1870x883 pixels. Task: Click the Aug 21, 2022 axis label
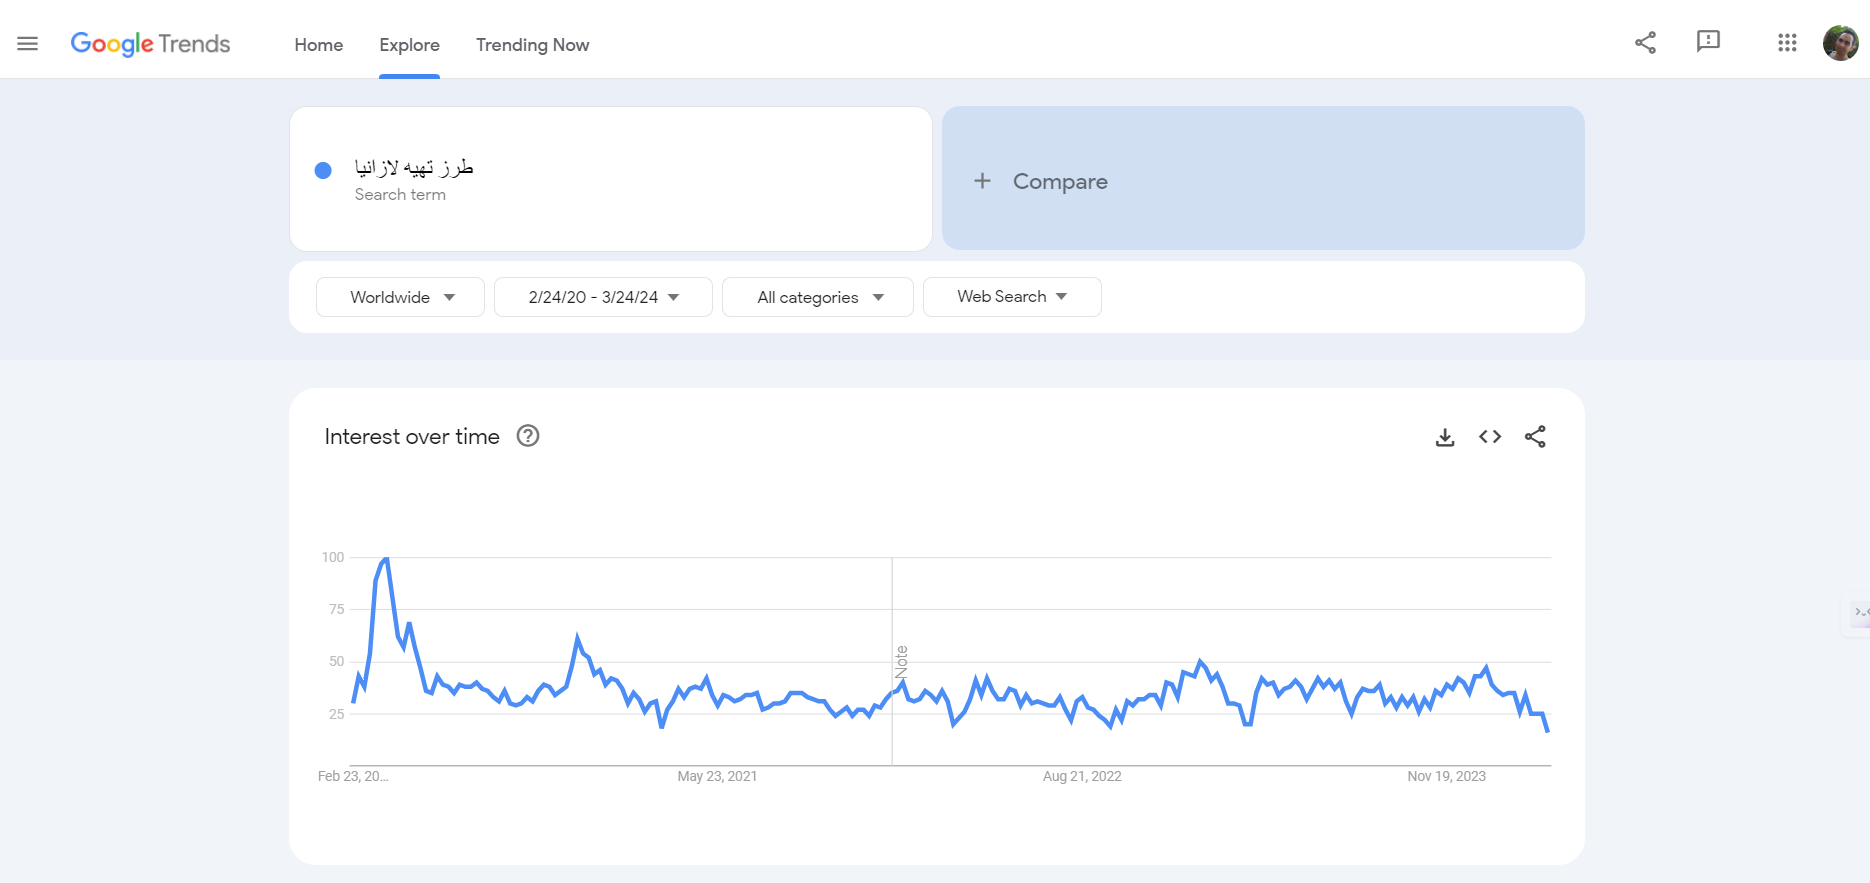point(1082,776)
